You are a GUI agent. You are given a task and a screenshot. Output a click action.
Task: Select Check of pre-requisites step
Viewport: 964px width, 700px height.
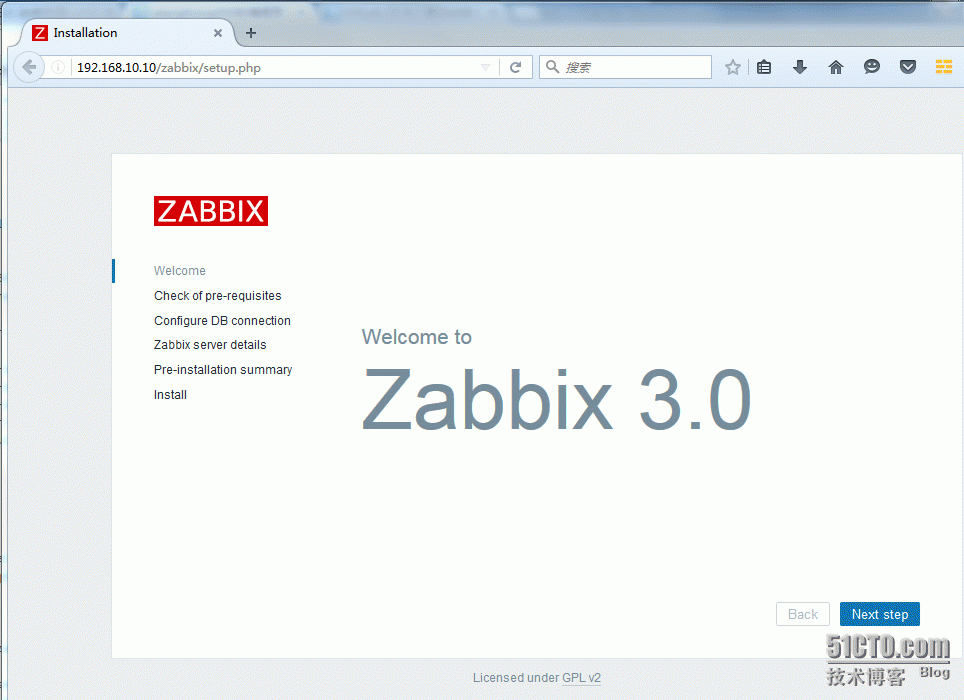click(218, 296)
